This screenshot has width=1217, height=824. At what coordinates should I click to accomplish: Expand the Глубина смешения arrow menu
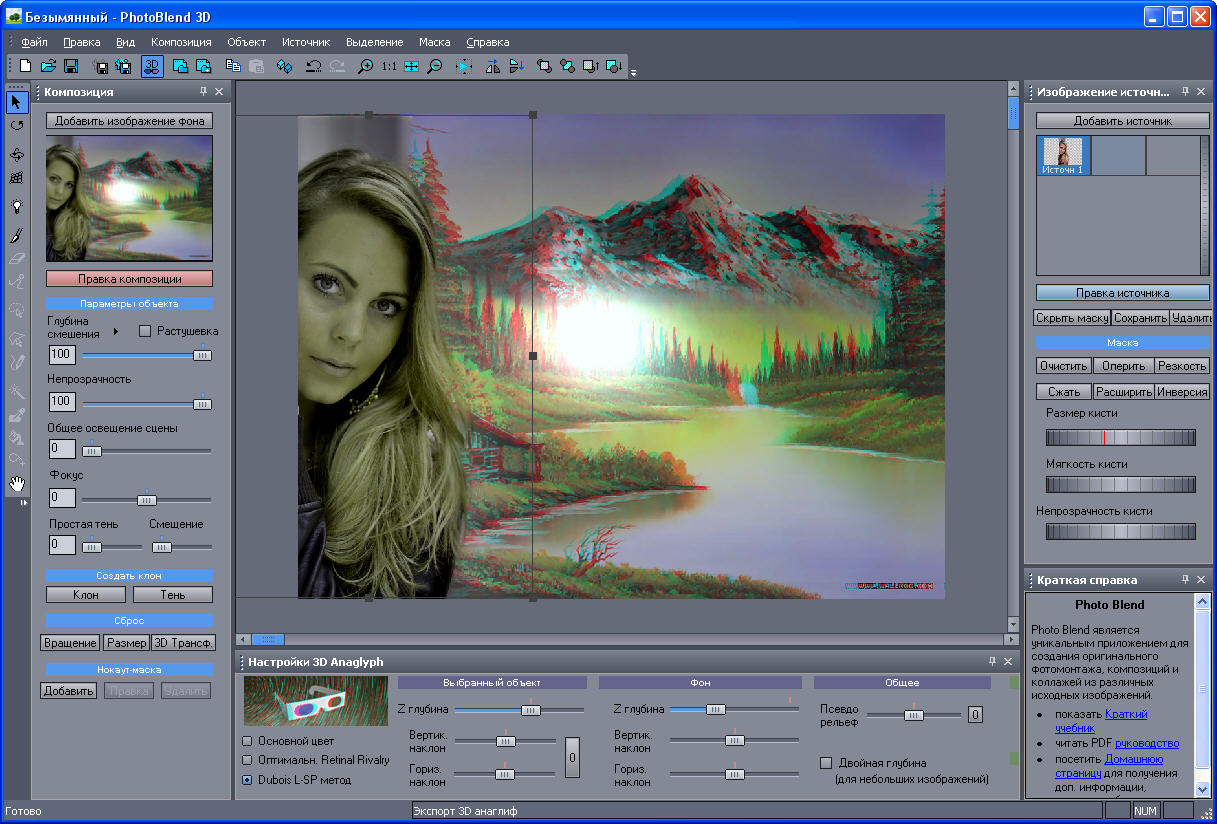coord(115,331)
